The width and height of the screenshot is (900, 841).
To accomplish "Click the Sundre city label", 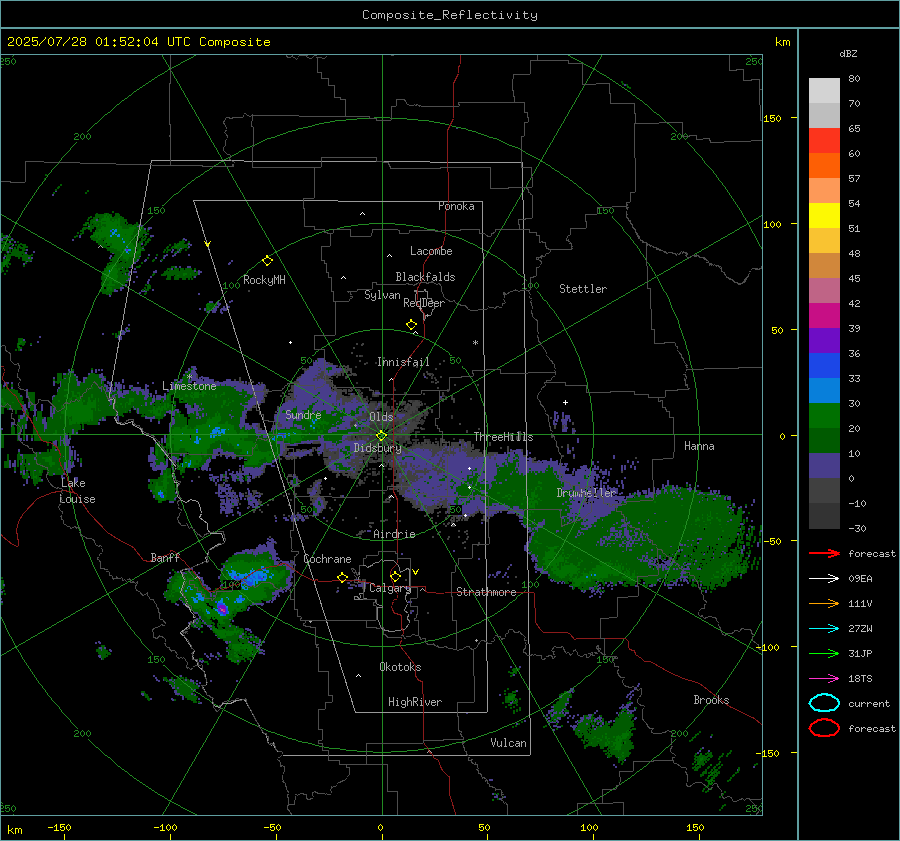I will [x=303, y=414].
